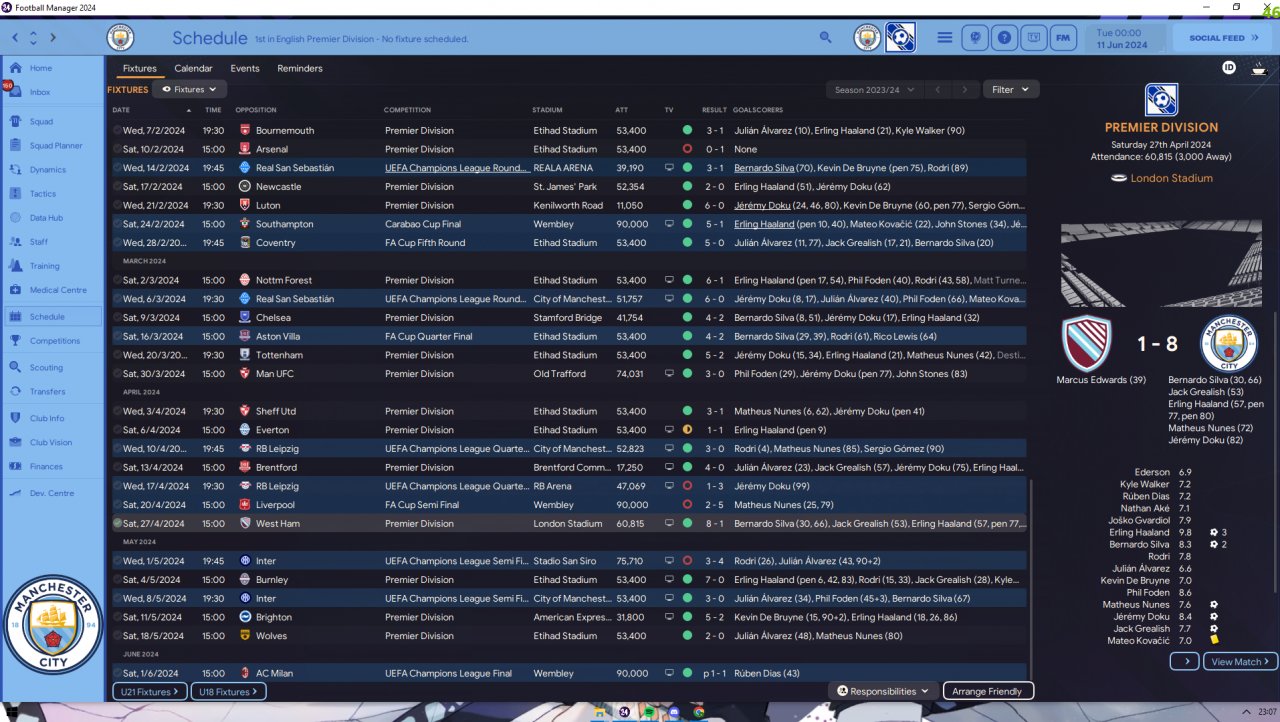Click Discord icon in the Windows taskbar
This screenshot has width=1280, height=722.
point(674,712)
